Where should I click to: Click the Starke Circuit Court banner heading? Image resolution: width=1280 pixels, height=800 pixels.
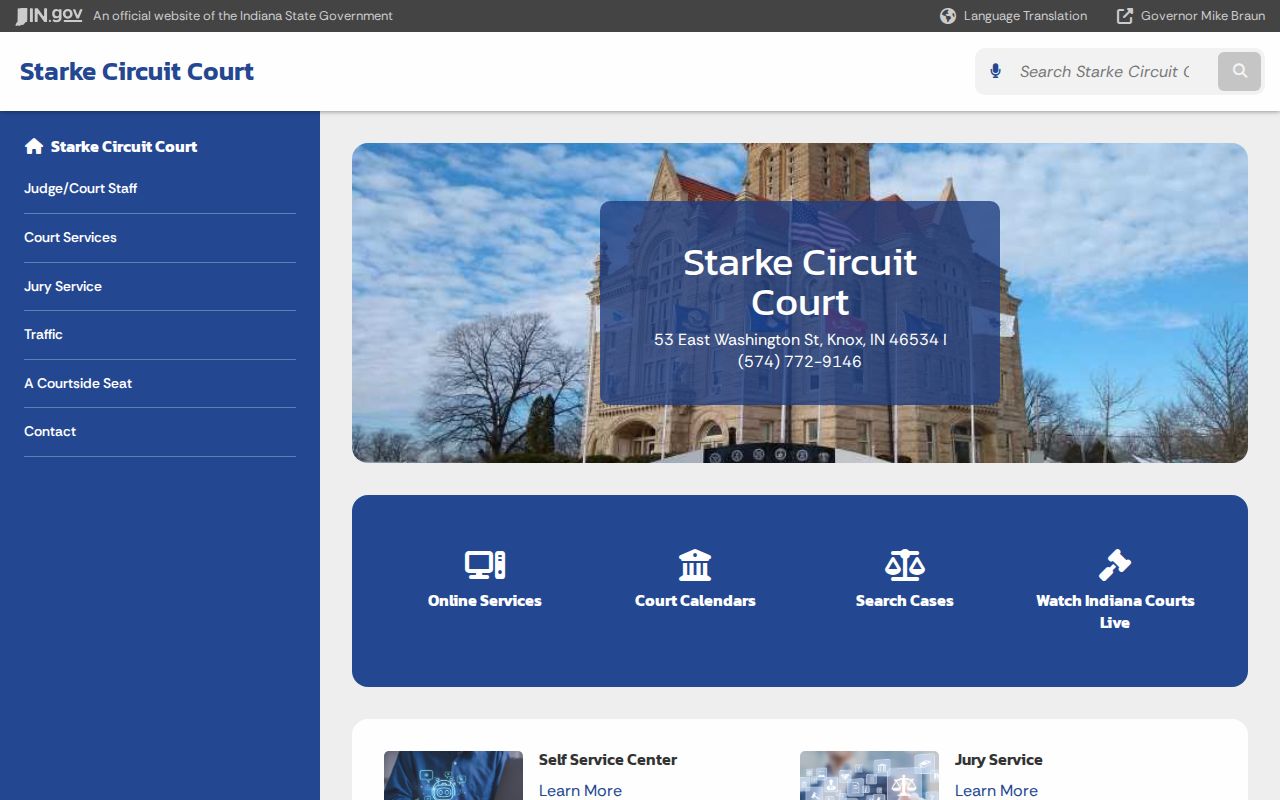click(800, 282)
